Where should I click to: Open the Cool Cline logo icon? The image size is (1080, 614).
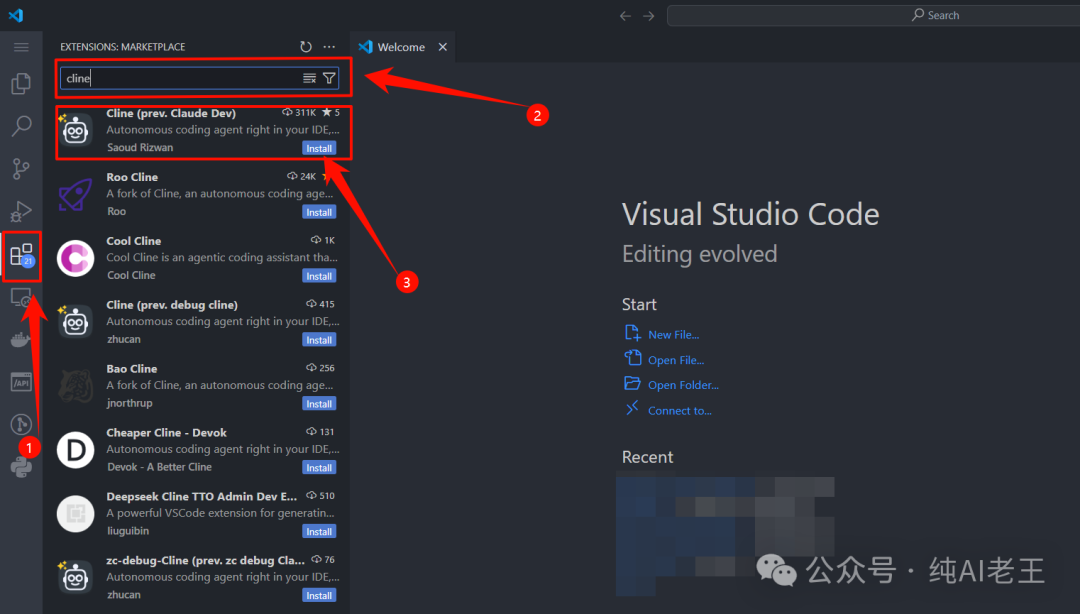tap(75, 258)
